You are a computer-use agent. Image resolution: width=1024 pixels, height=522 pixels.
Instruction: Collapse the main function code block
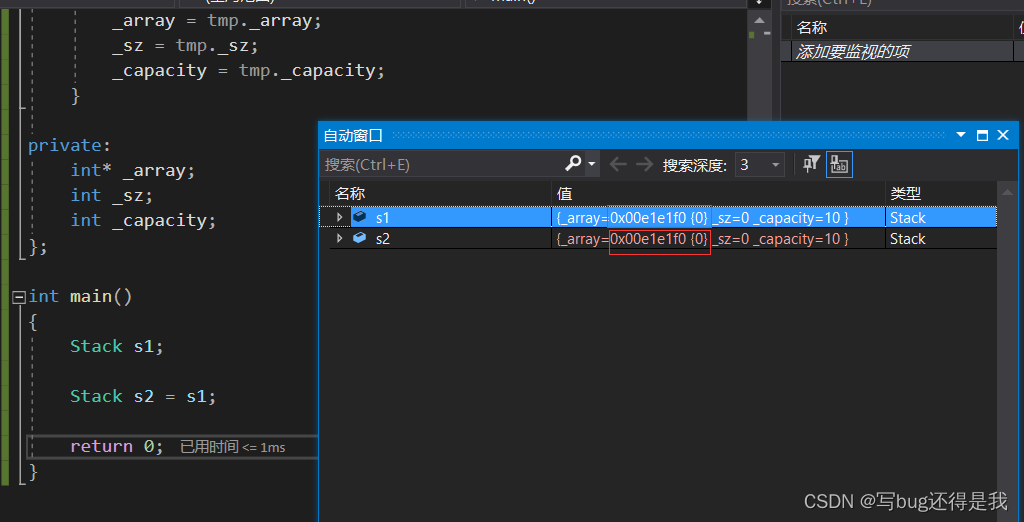click(x=18, y=297)
